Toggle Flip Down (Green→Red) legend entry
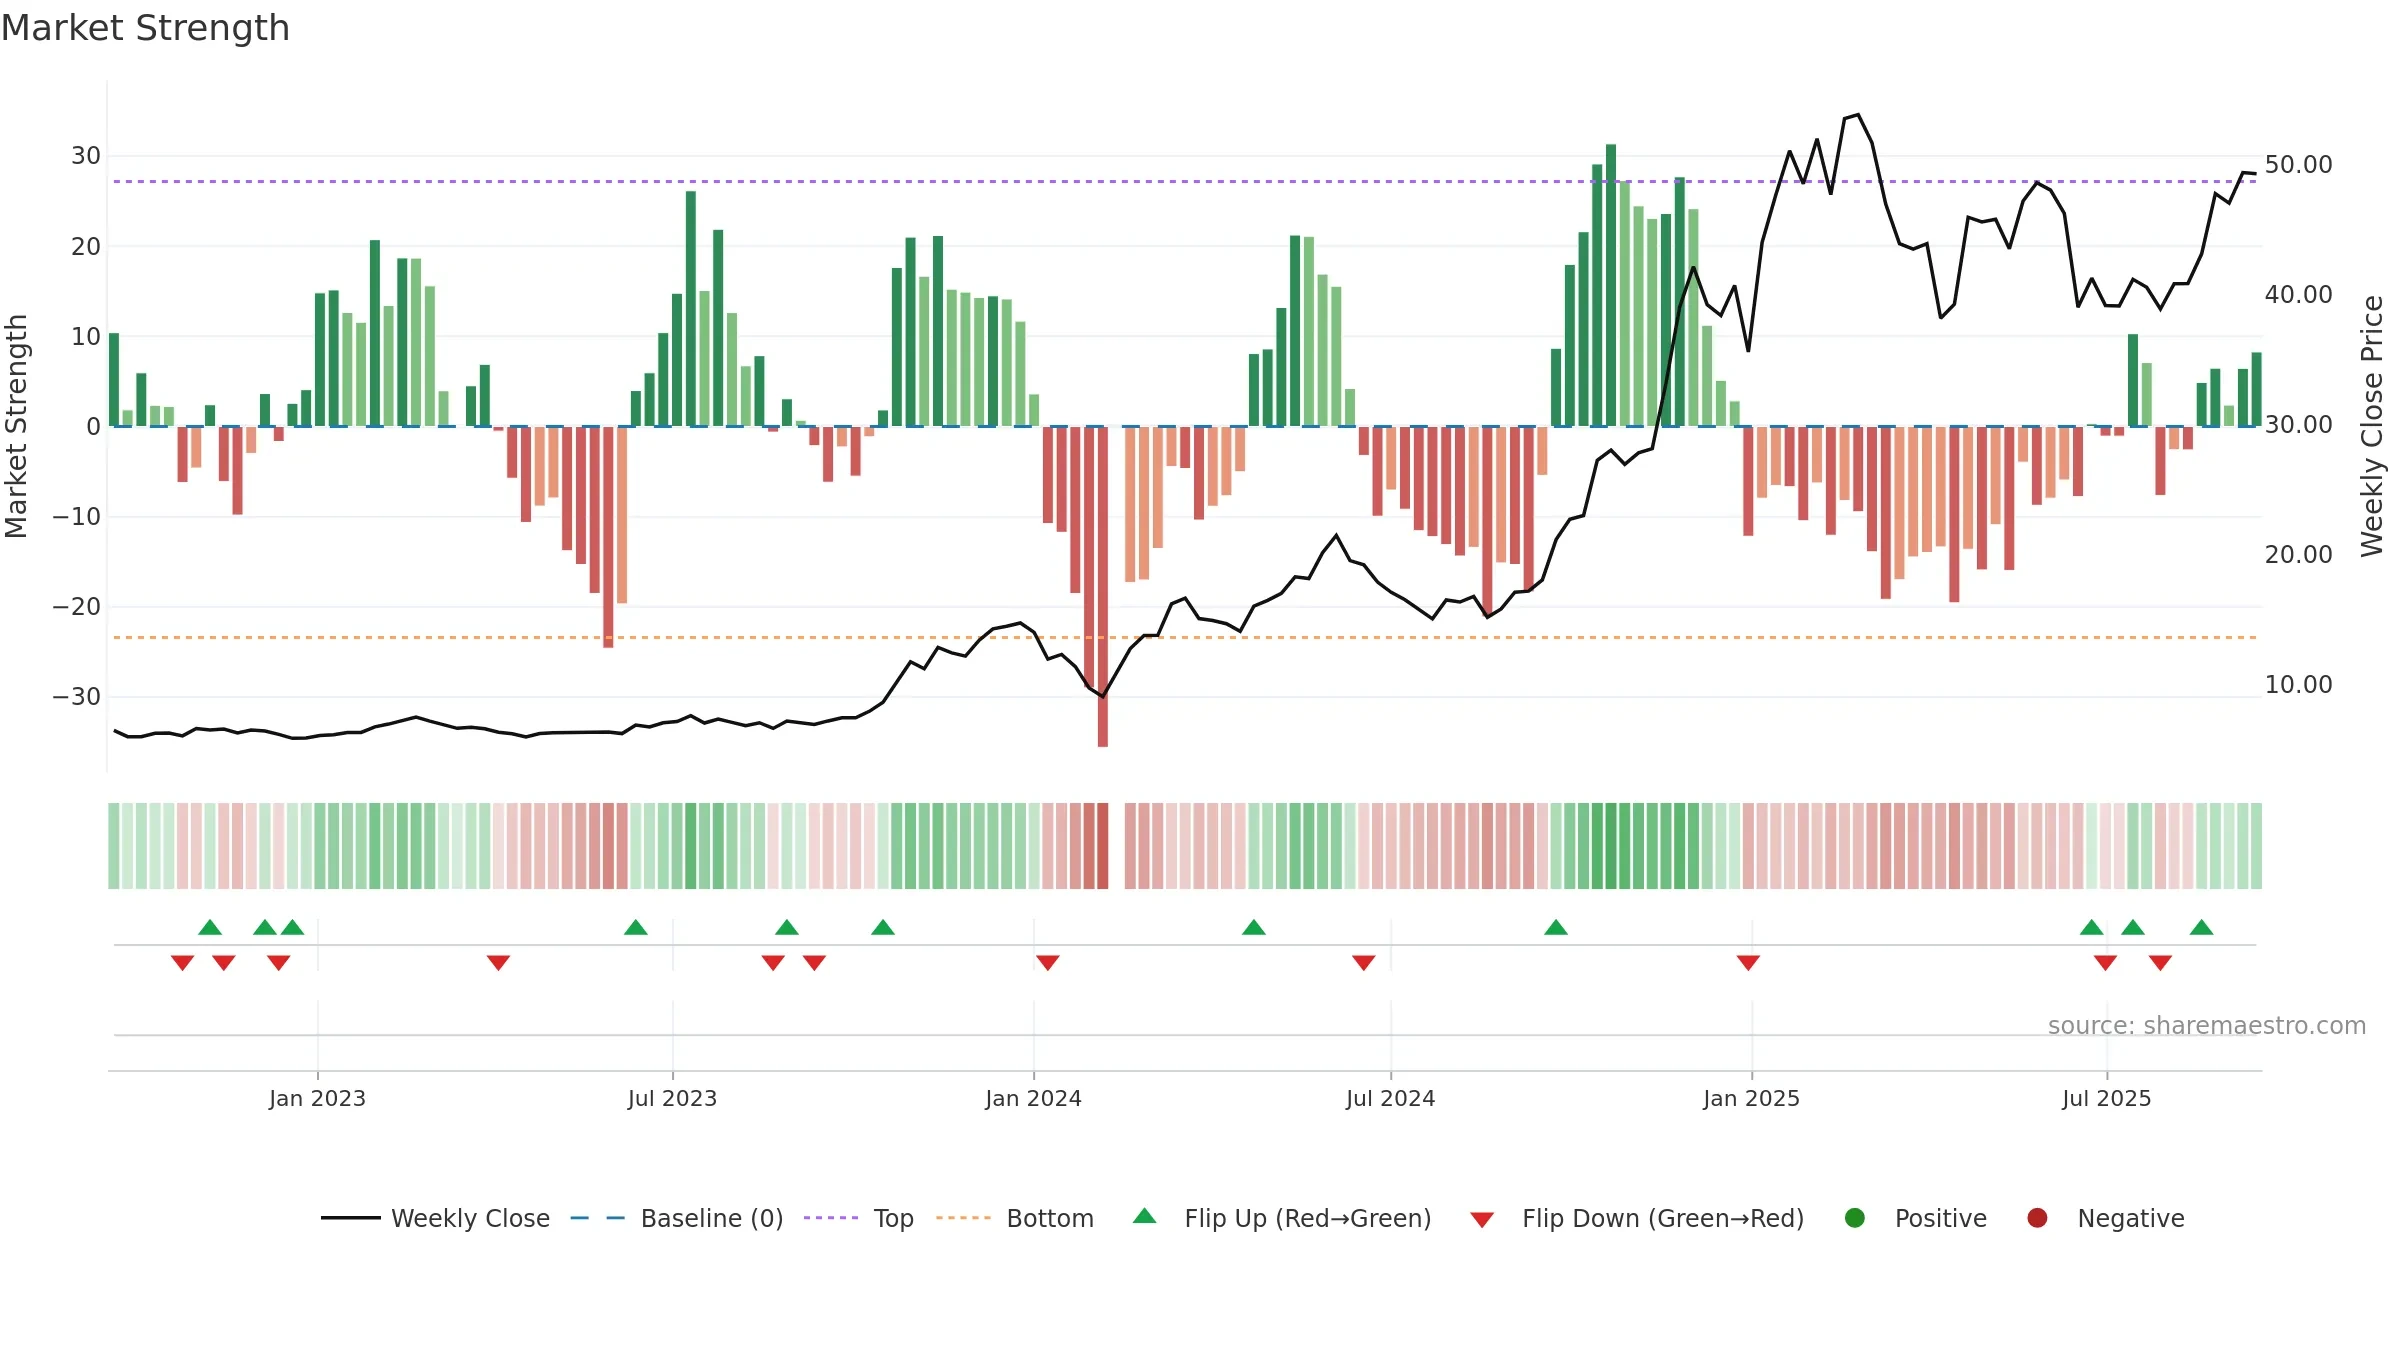This screenshot has height=1350, width=2400. coord(1637,1218)
